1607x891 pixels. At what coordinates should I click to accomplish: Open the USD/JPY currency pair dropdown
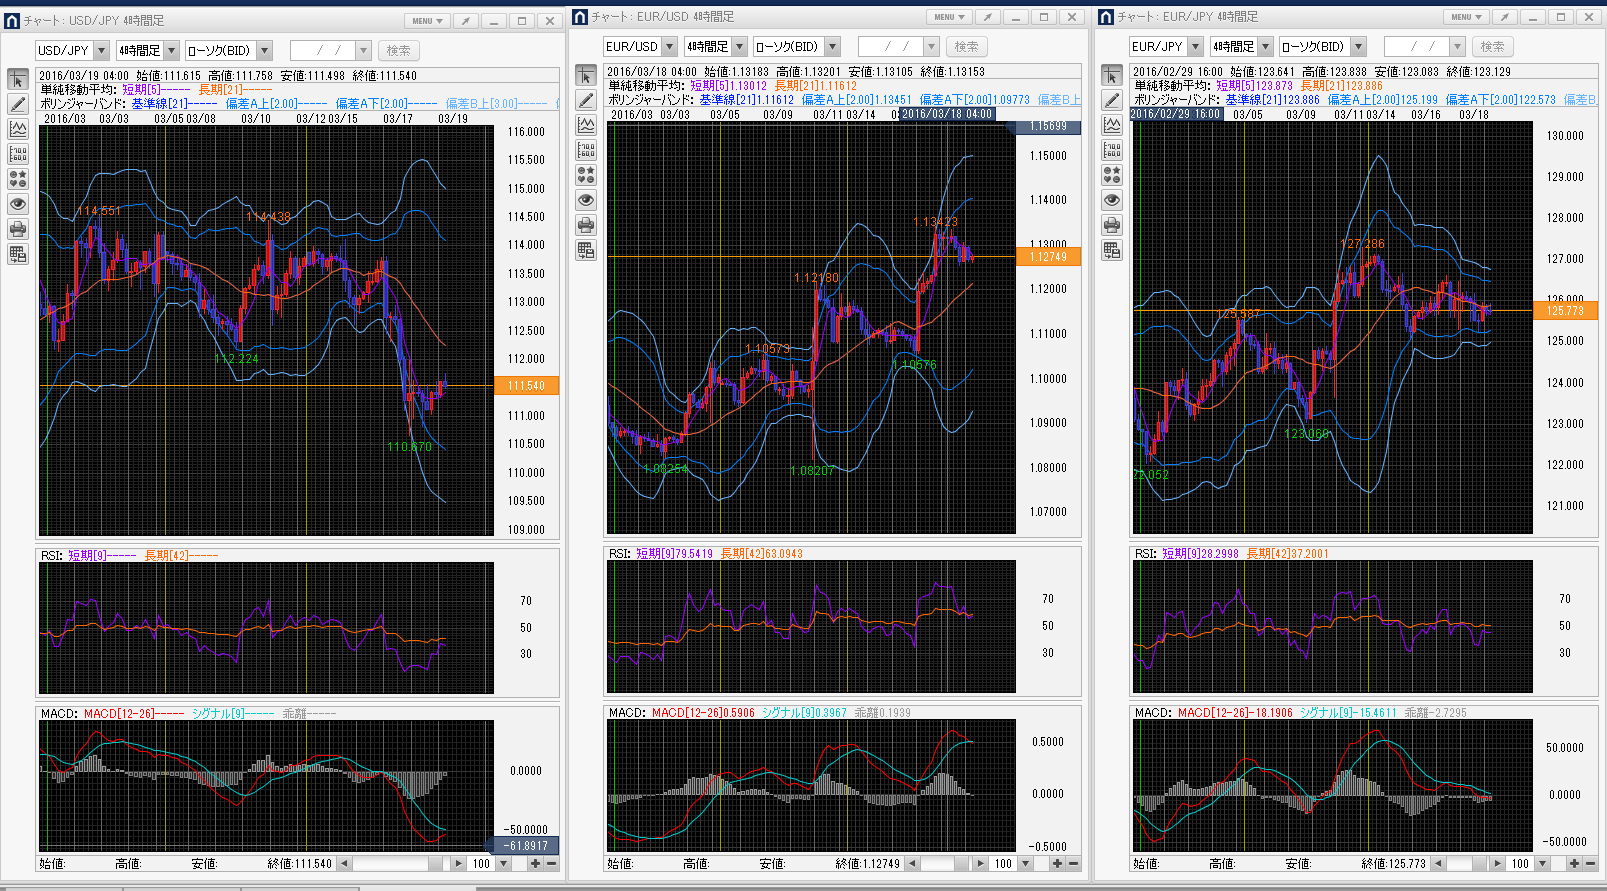click(x=101, y=51)
